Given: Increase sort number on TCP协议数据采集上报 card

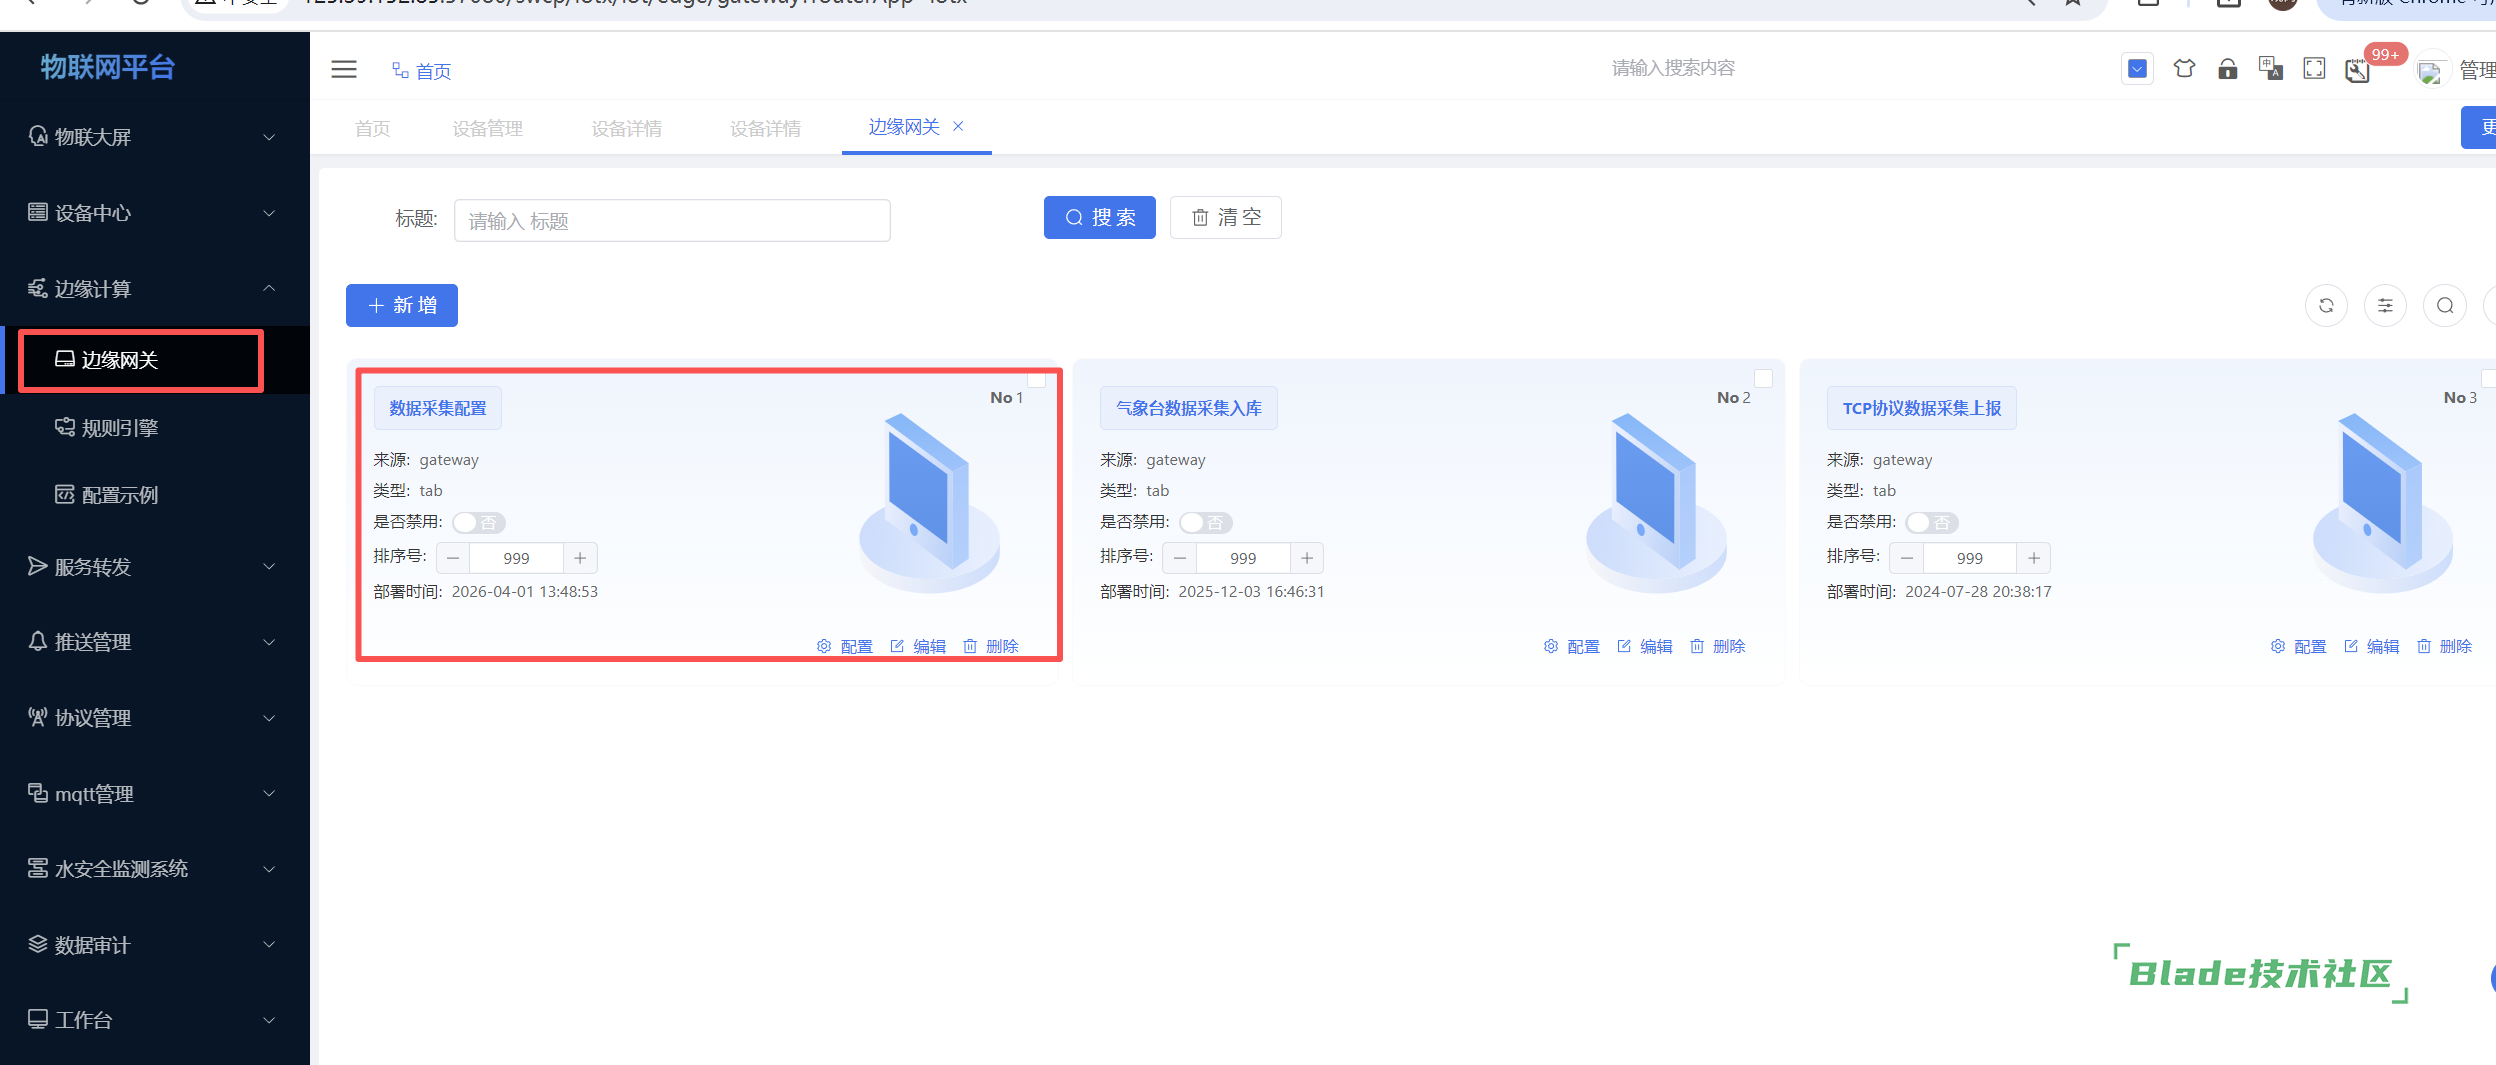Looking at the screenshot, I should click(2033, 558).
